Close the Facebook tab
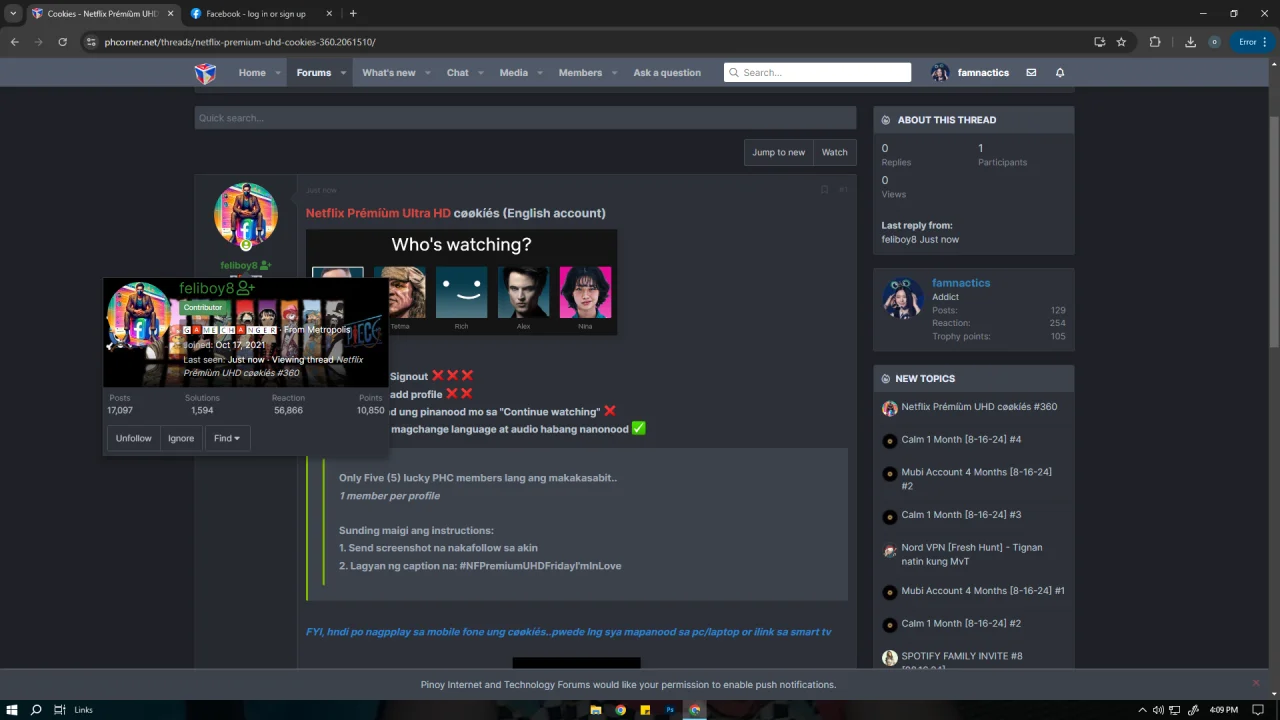Viewport: 1280px width, 720px height. [330, 14]
